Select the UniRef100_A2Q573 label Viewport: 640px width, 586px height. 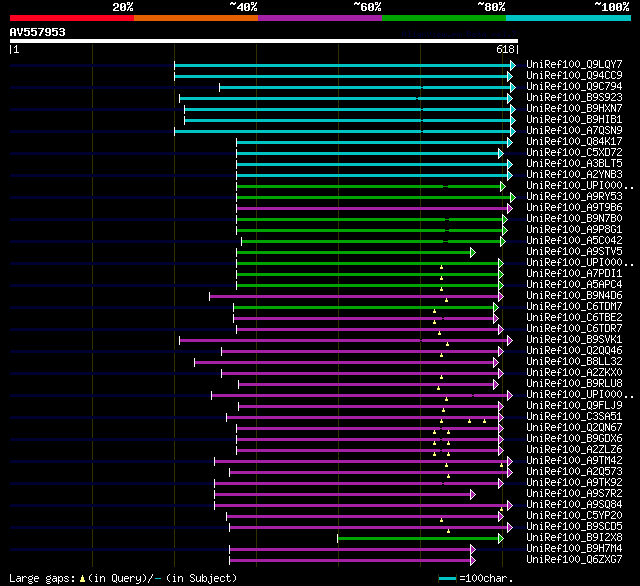[574, 472]
